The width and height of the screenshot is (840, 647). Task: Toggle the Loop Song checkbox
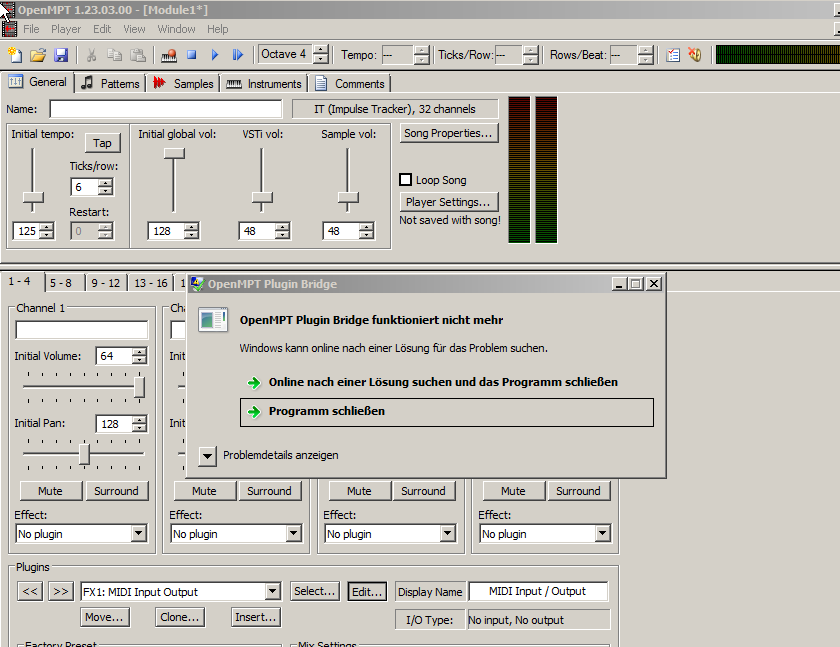pos(406,180)
